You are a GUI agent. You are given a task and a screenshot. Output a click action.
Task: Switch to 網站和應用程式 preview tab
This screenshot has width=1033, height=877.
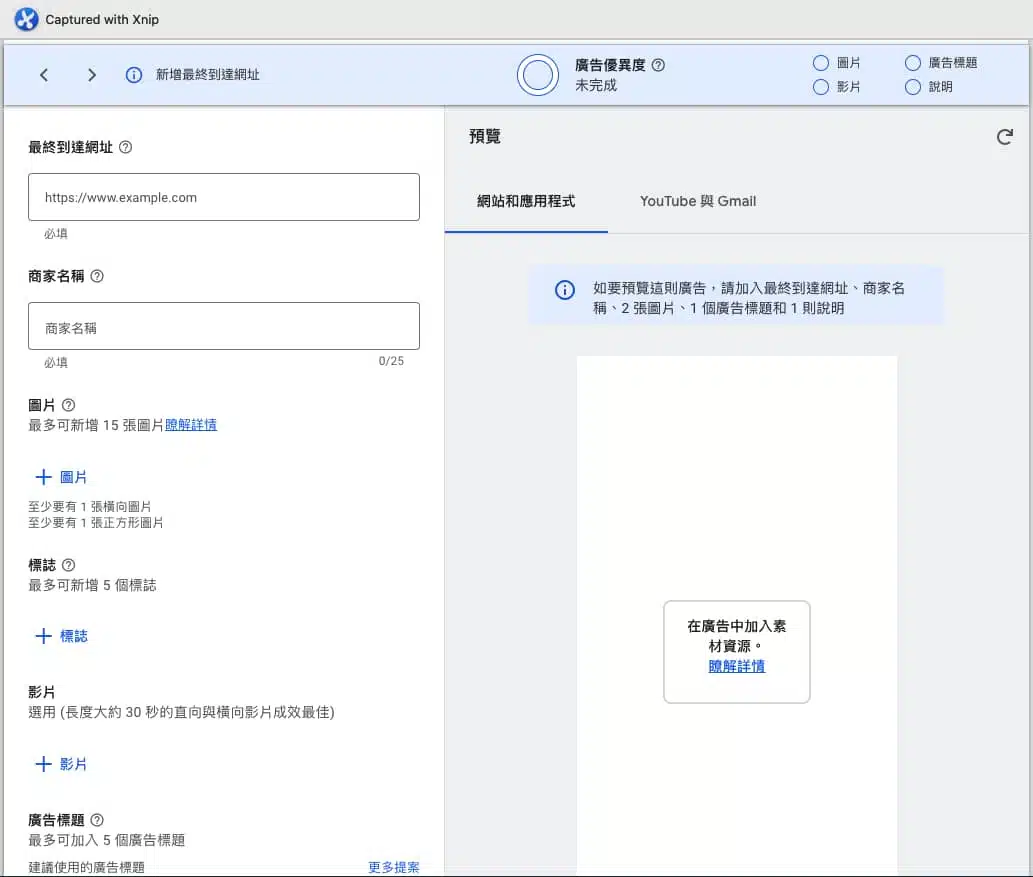(526, 202)
